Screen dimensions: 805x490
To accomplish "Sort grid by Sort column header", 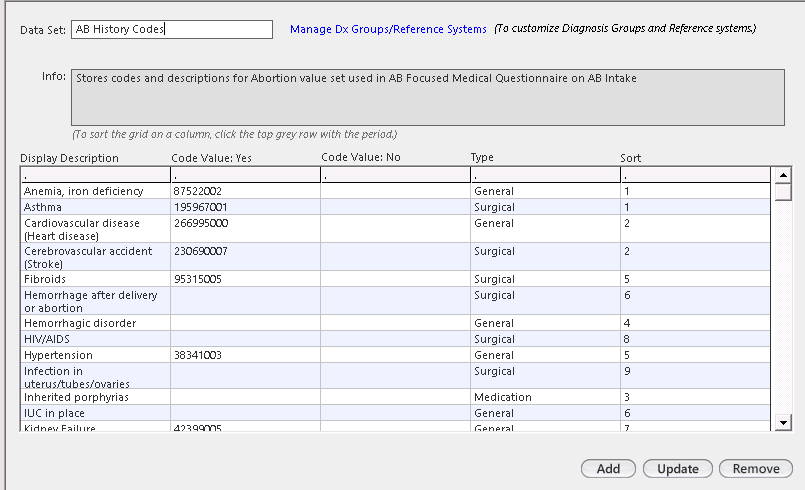I will click(x=695, y=176).
